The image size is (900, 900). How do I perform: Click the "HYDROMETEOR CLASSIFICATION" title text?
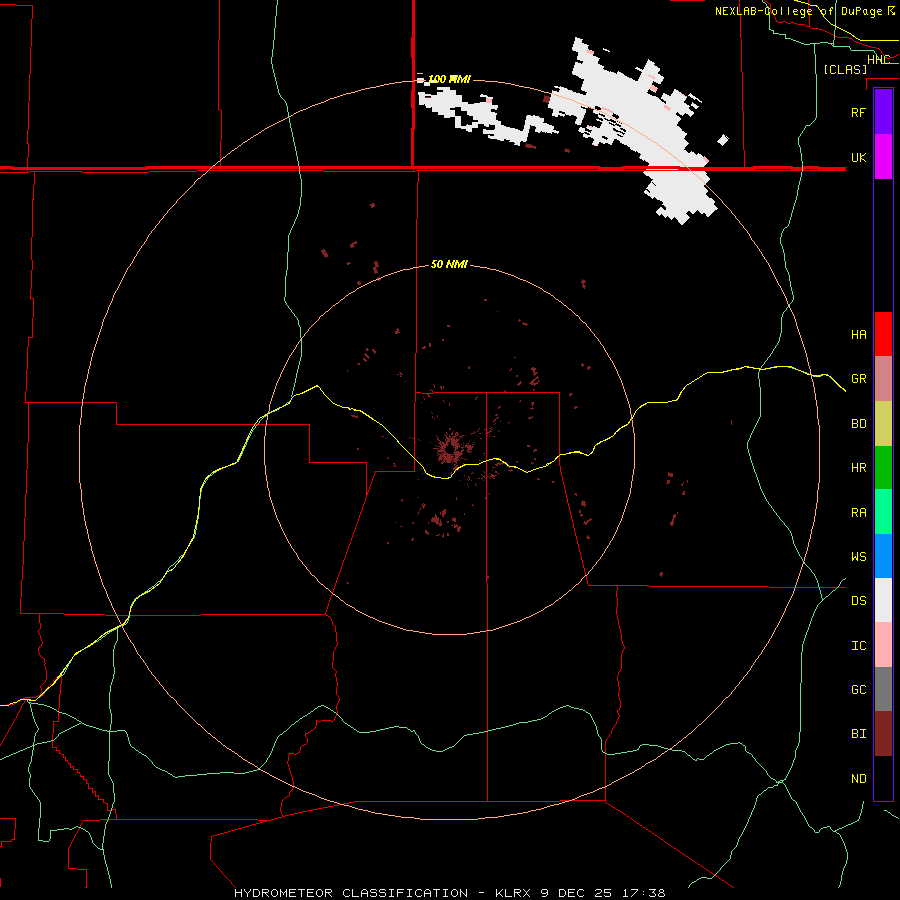351,893
